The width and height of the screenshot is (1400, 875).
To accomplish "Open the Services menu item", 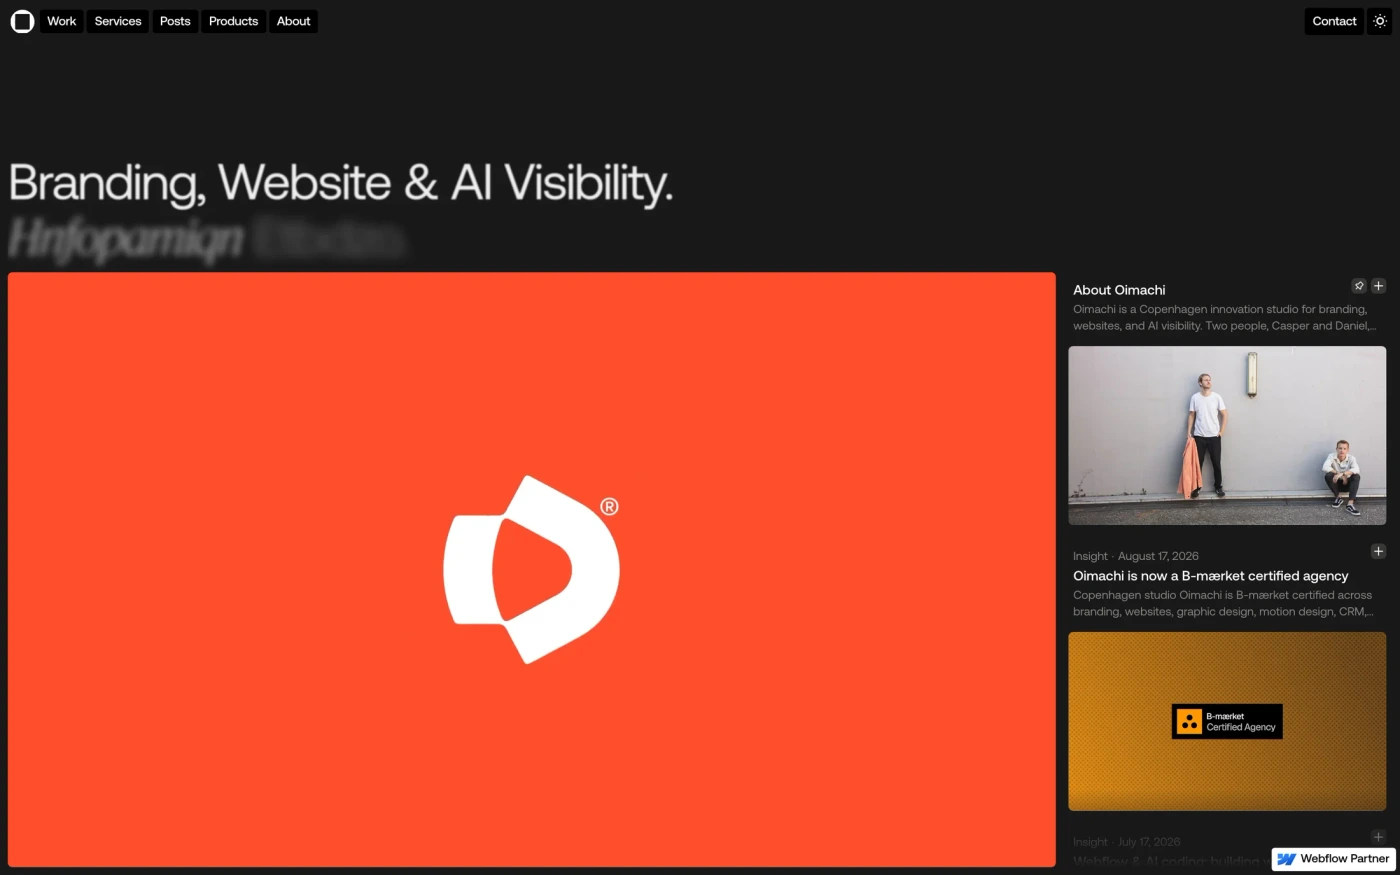I will 118,21.
